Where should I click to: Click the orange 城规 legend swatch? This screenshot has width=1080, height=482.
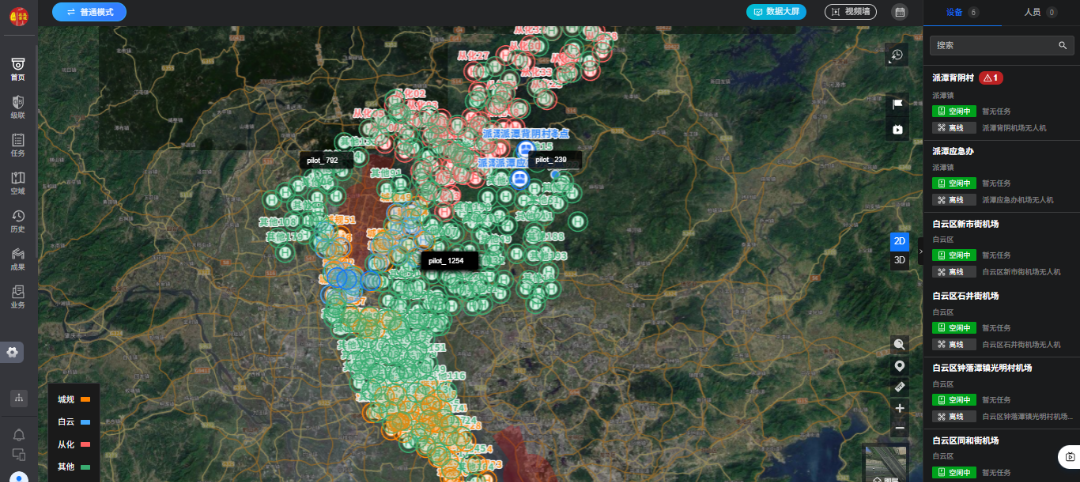[x=86, y=400]
